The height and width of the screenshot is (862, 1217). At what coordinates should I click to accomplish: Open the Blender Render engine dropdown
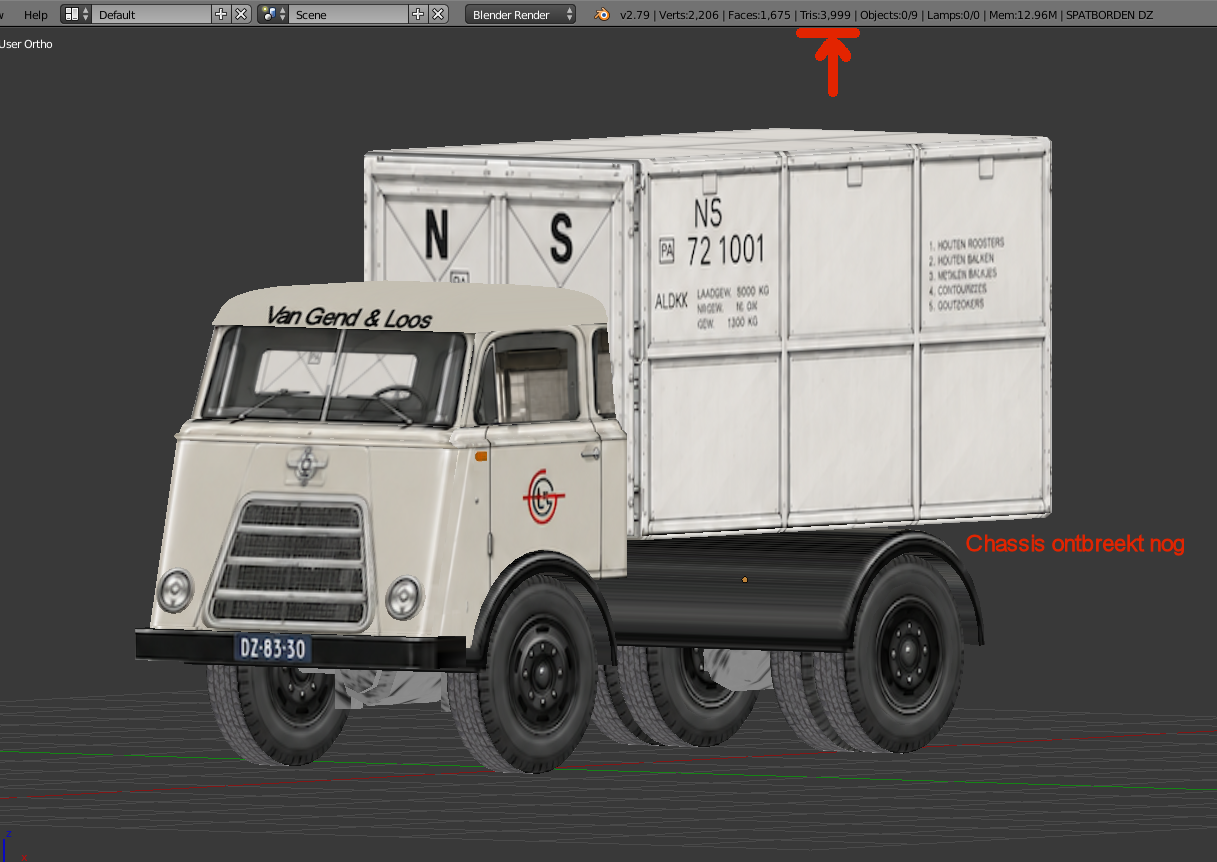pos(520,14)
